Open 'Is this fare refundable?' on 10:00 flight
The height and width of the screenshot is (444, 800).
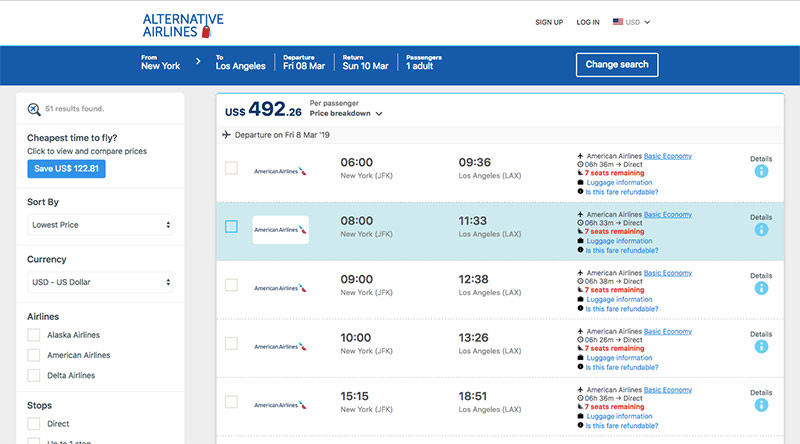(621, 367)
